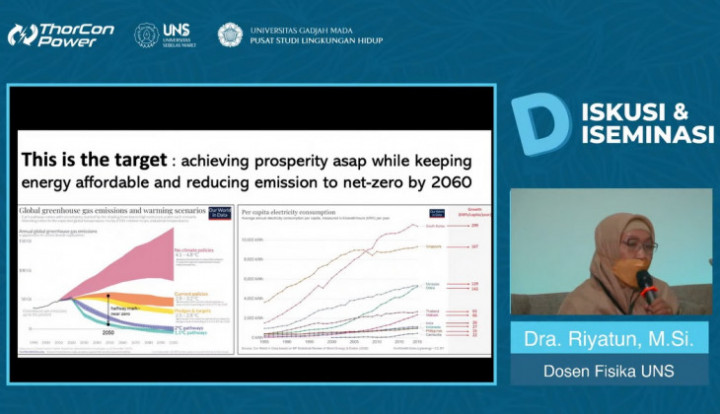Click the Our World in Data badge on electricity chart
Screen dimensions: 720x414
436,213
